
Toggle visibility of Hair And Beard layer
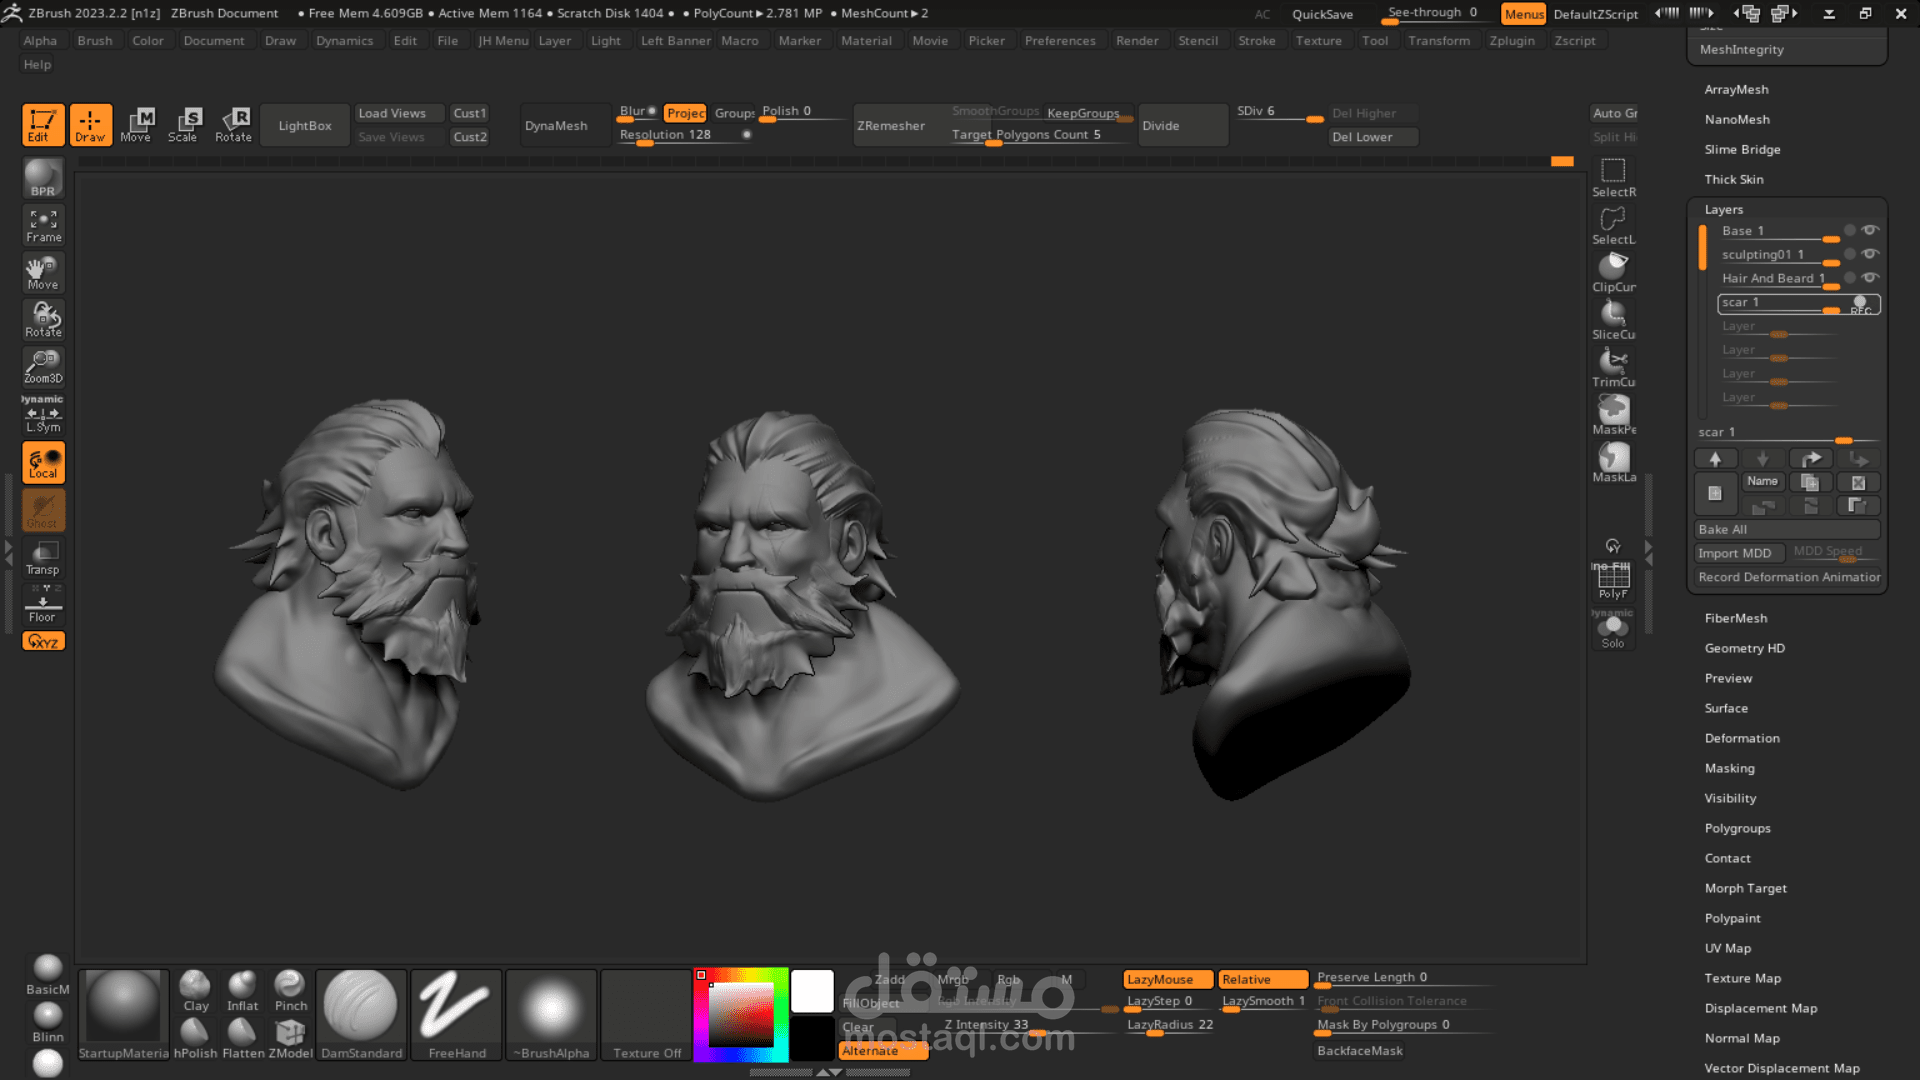(x=1870, y=278)
